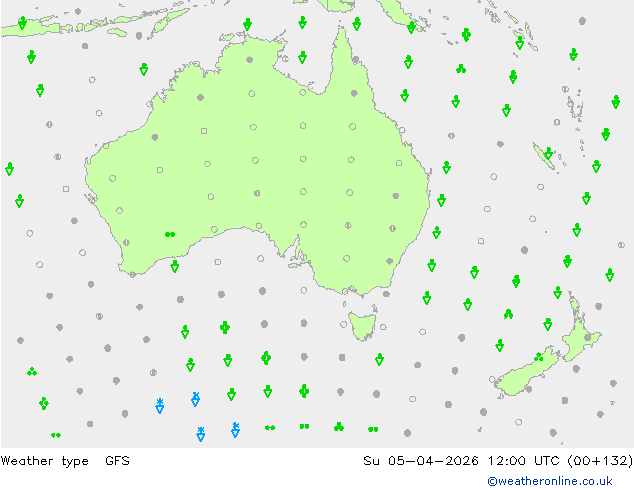Click the green shower symbol on New Caledonia
Viewport: 634px width, 490px height.
(x=548, y=154)
